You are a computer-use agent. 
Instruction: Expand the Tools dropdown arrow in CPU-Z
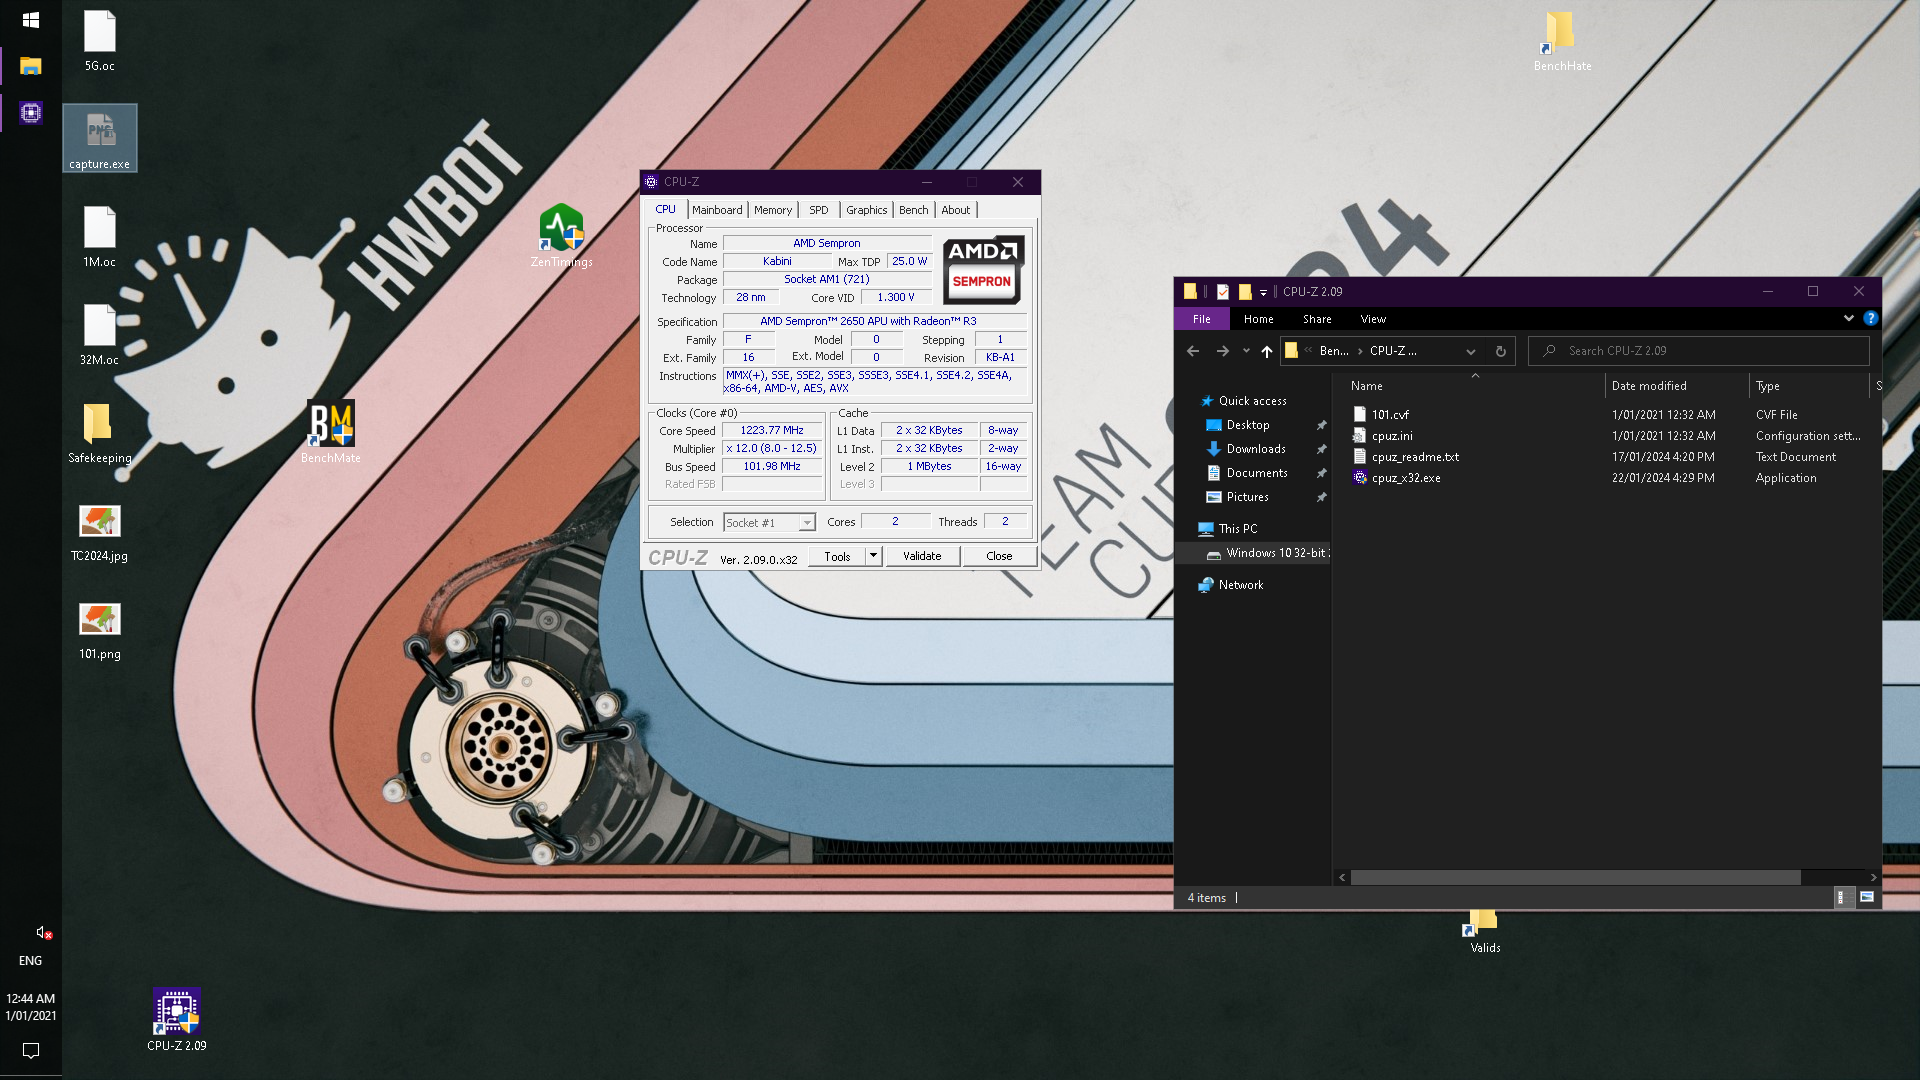click(x=873, y=556)
